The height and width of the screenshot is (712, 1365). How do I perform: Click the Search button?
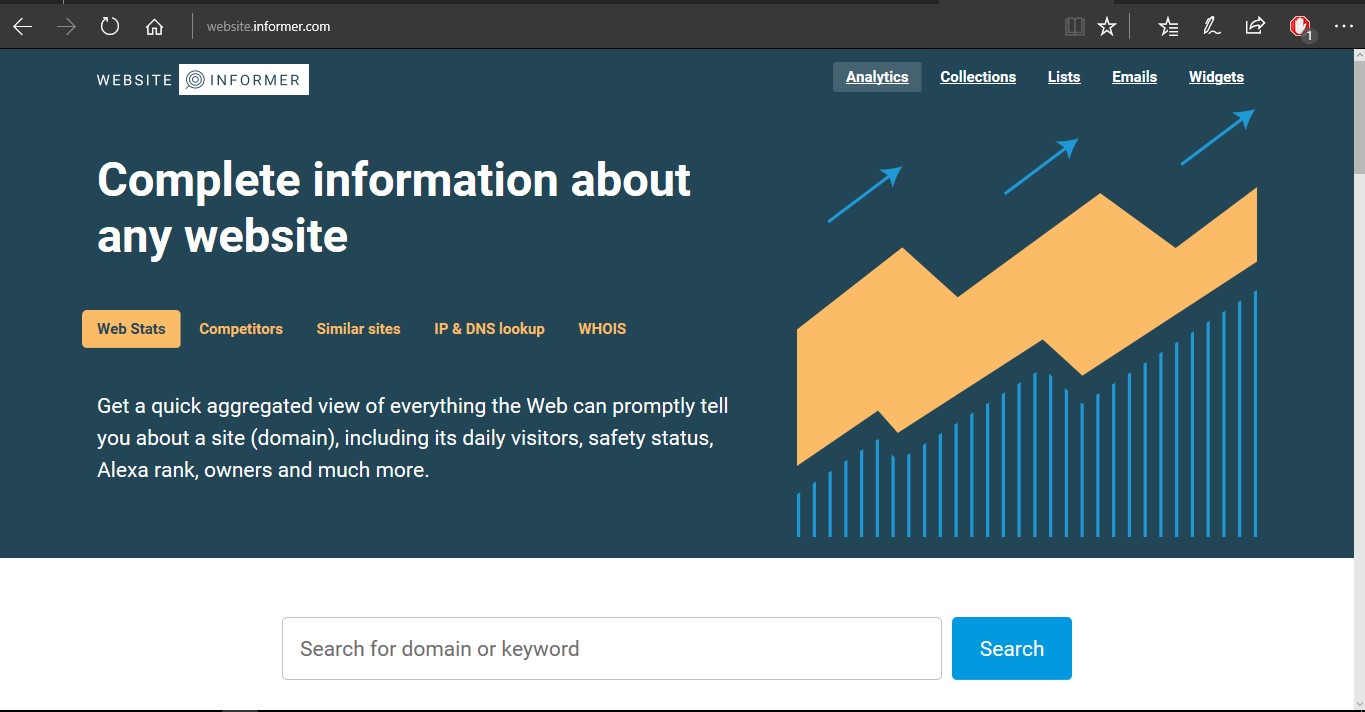pos(1011,648)
